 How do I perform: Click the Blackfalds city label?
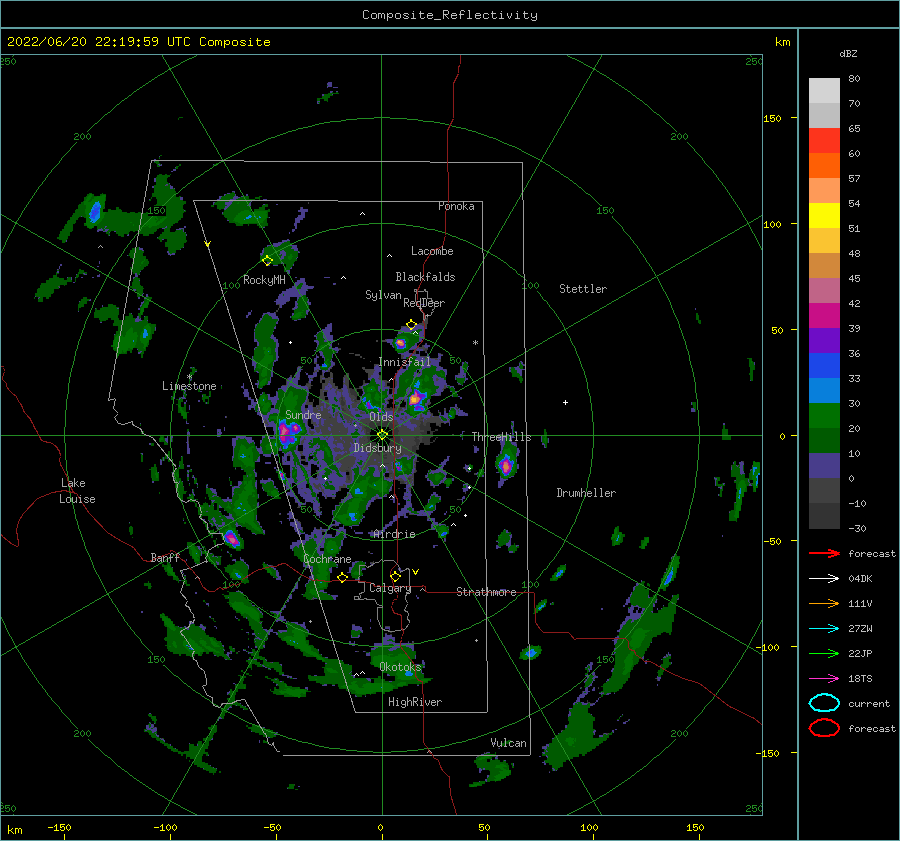425,277
